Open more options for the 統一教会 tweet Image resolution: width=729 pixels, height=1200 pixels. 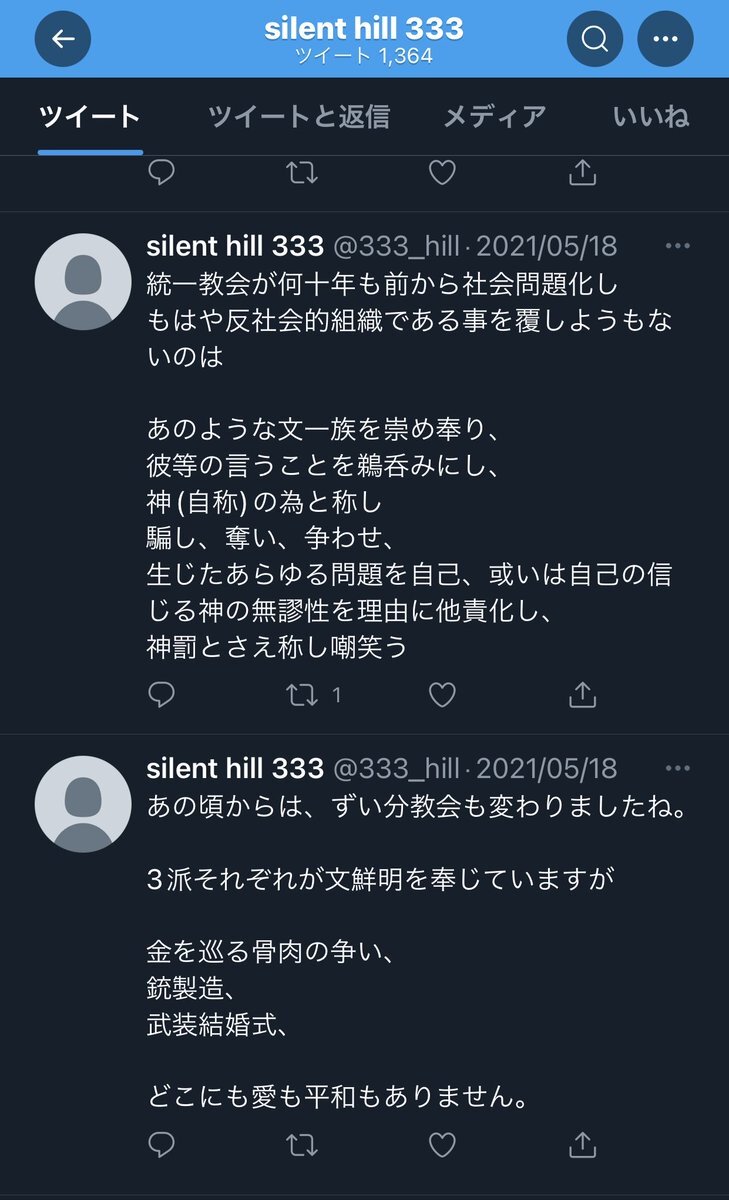coord(678,245)
